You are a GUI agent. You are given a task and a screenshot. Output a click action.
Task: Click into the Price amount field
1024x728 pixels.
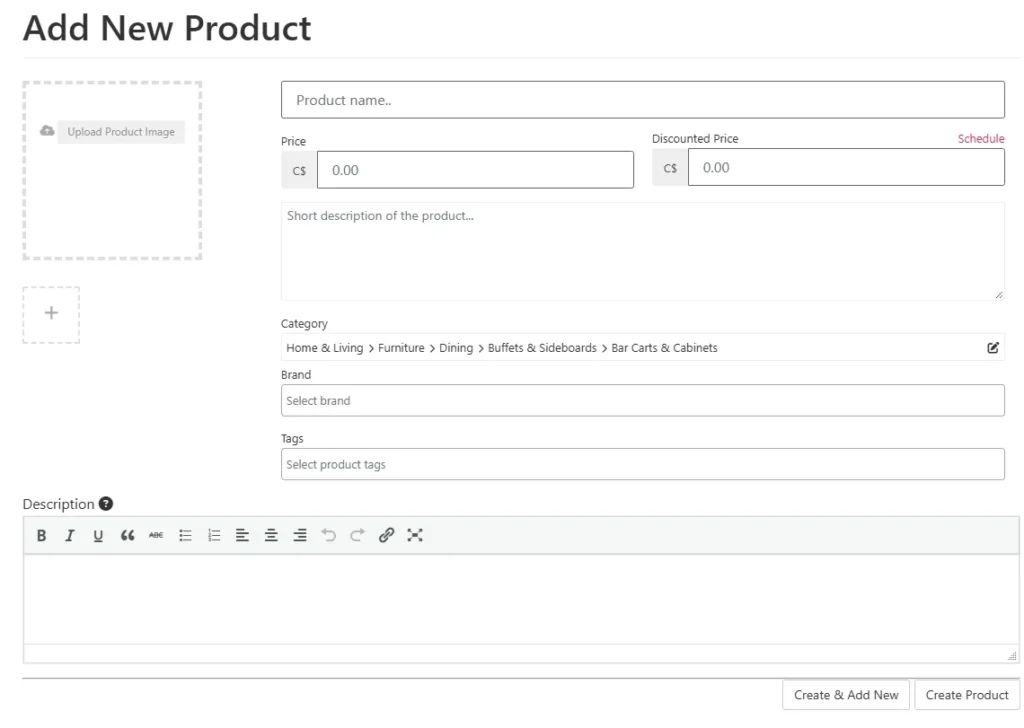[x=475, y=170]
